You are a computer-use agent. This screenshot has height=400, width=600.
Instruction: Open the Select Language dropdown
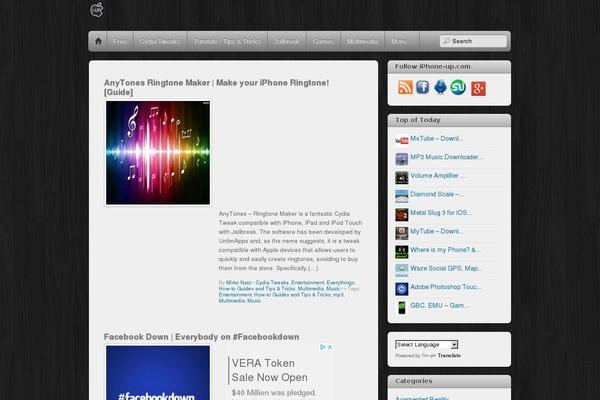click(x=426, y=344)
